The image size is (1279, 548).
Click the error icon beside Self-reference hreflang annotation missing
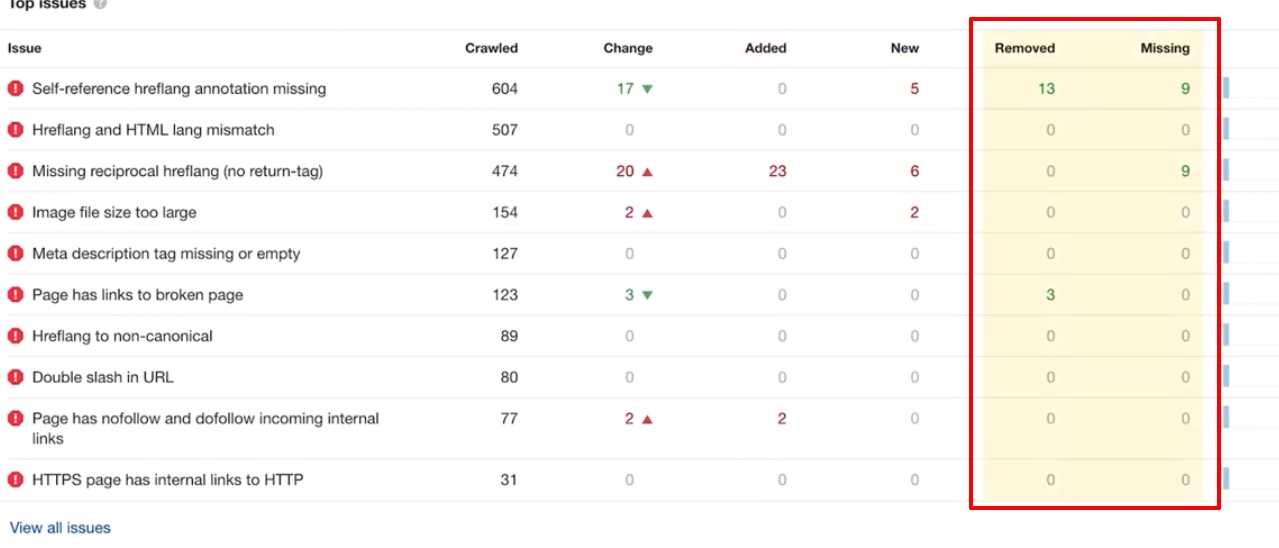point(15,89)
